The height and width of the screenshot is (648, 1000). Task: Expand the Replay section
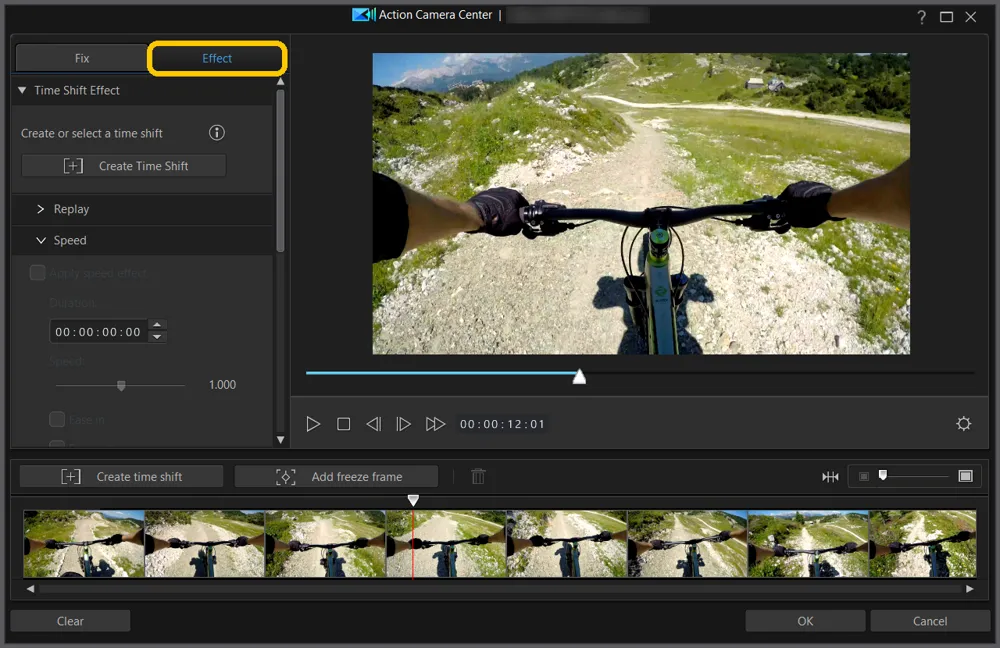pos(41,209)
